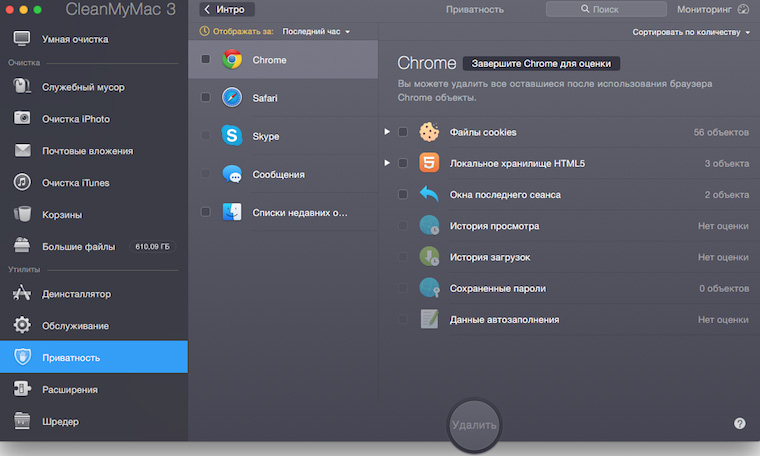Click the Сохраненные пароли key icon
Viewport: 760px width, 456px height.
click(429, 288)
